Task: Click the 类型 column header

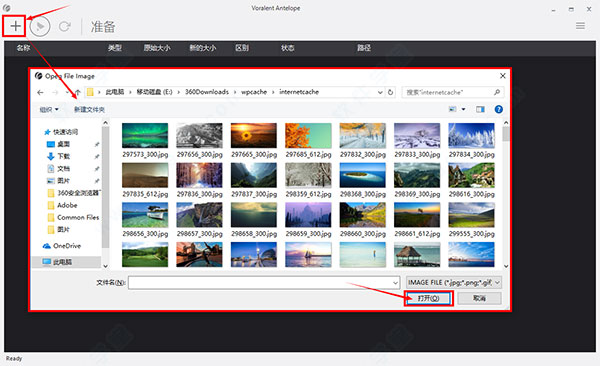Action: 114,48
